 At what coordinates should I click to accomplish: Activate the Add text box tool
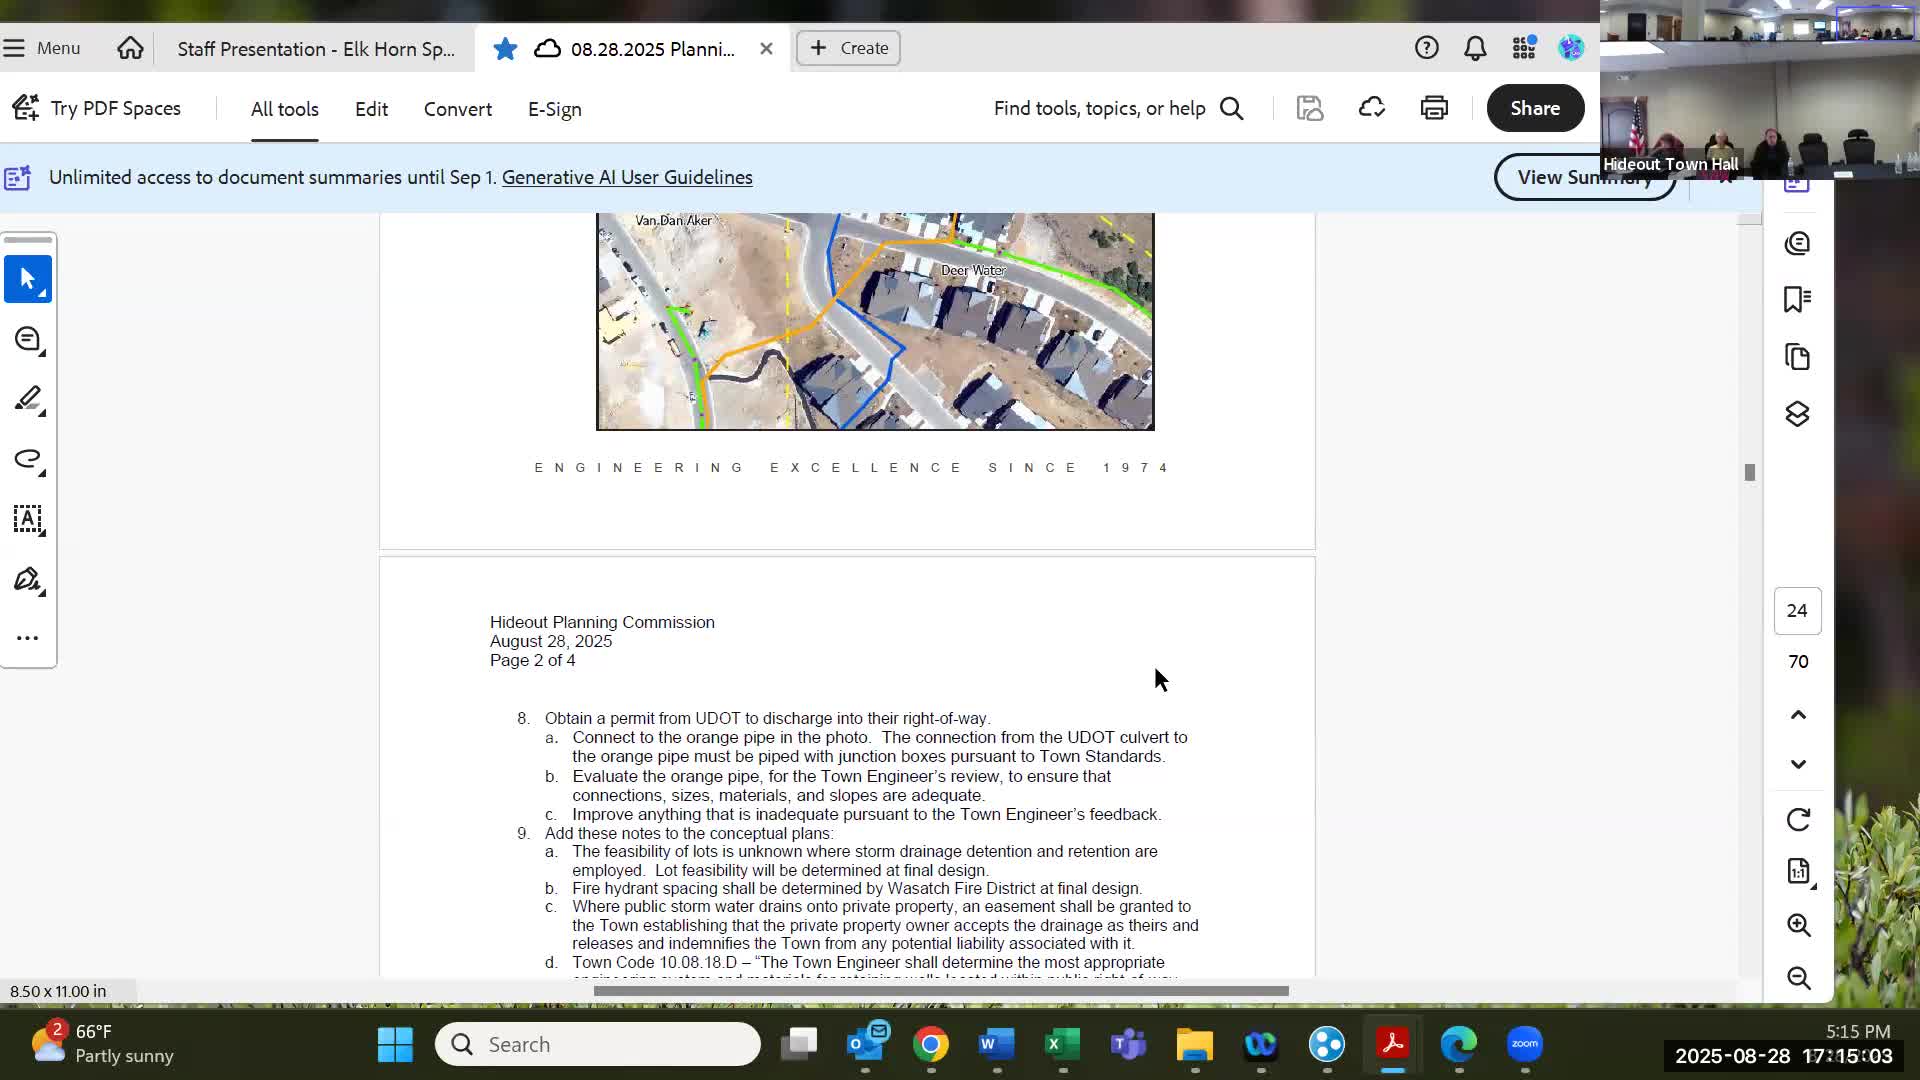click(x=28, y=520)
